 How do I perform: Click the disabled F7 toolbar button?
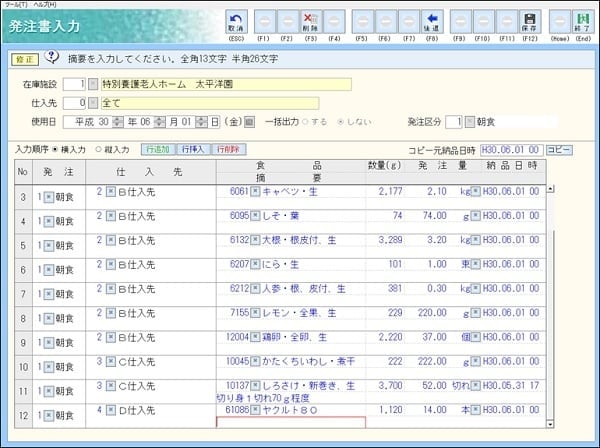pos(409,22)
